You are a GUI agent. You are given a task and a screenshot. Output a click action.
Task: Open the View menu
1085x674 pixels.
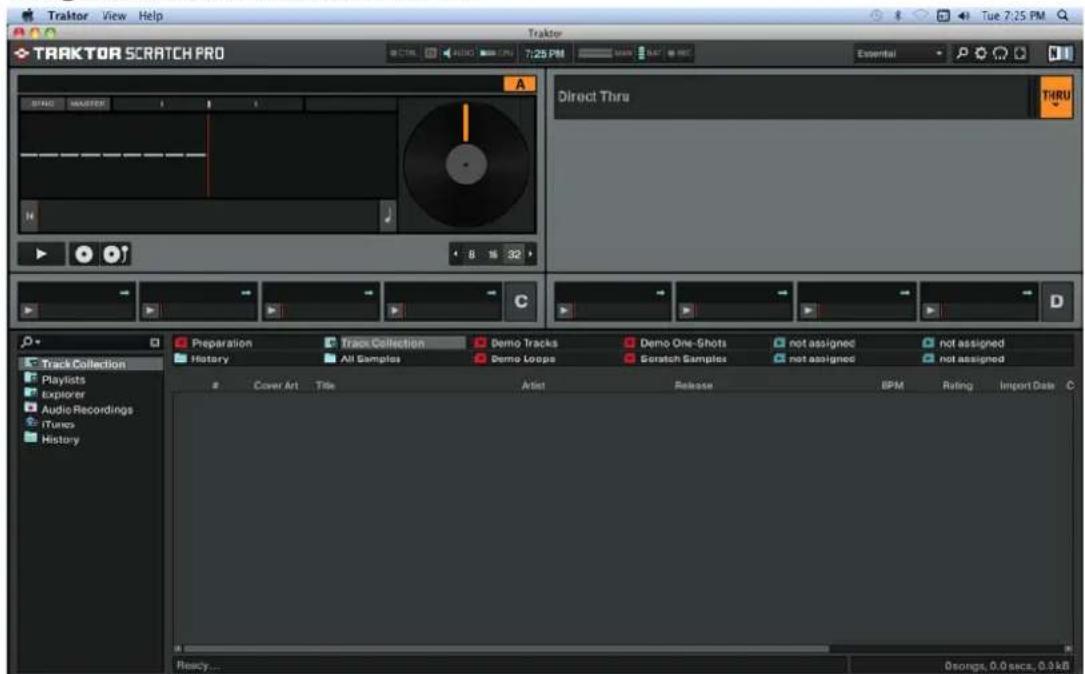coord(113,15)
